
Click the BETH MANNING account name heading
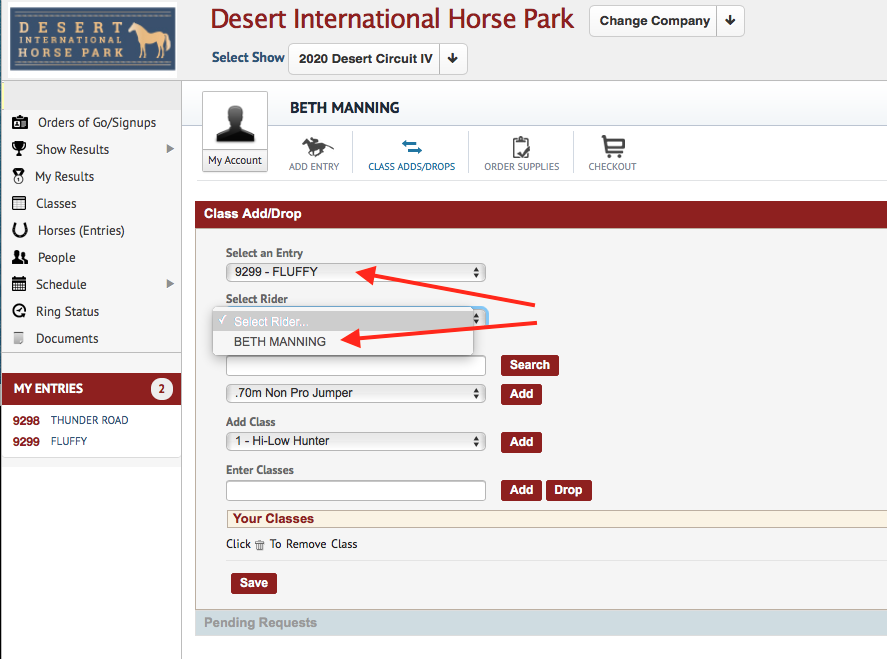[345, 107]
